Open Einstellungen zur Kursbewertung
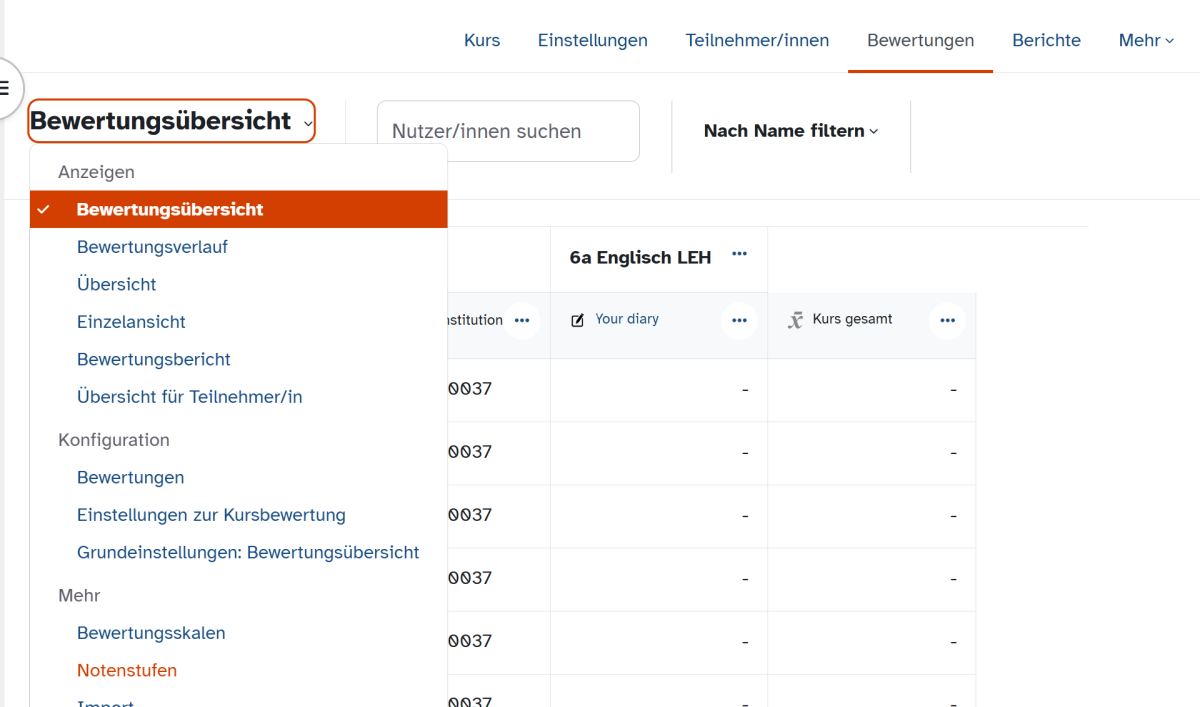Screen dimensions: 1200x707 pyautogui.click(x=211, y=515)
